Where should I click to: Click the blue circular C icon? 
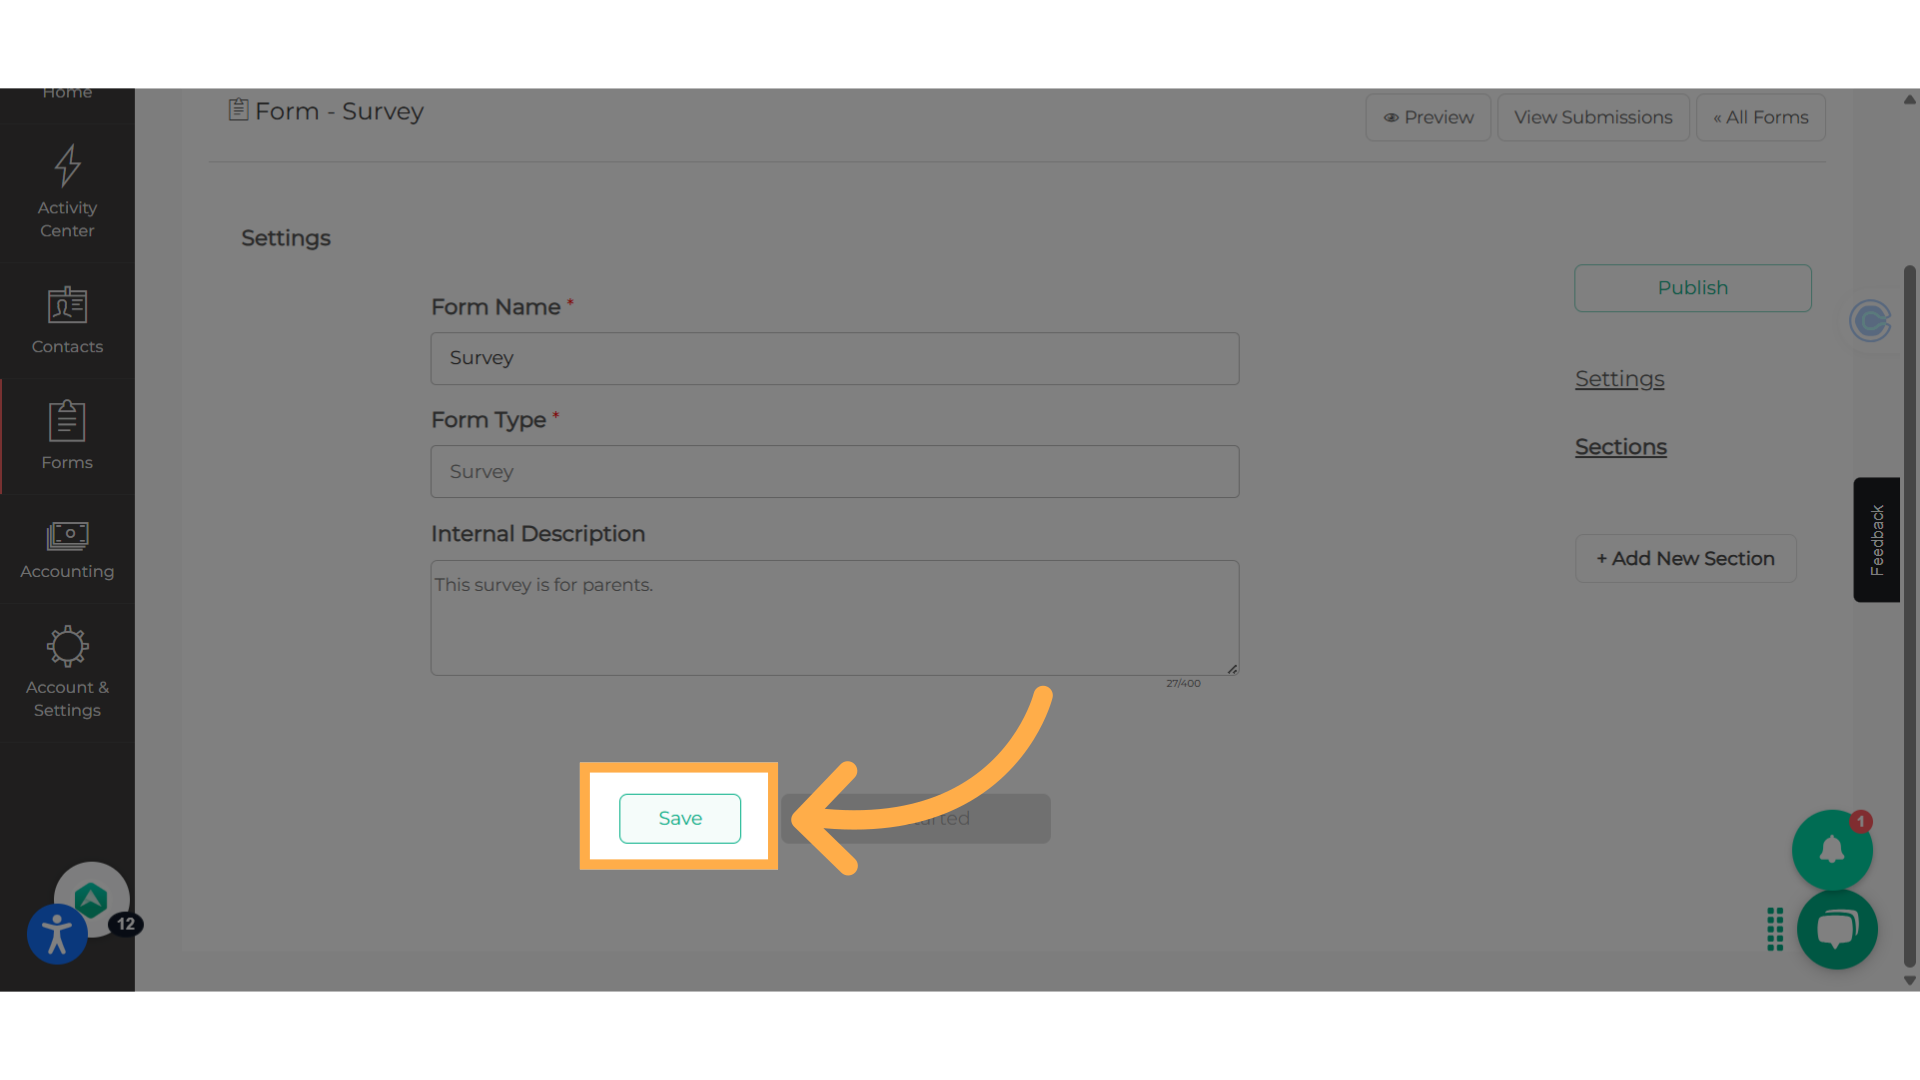[x=1870, y=321]
